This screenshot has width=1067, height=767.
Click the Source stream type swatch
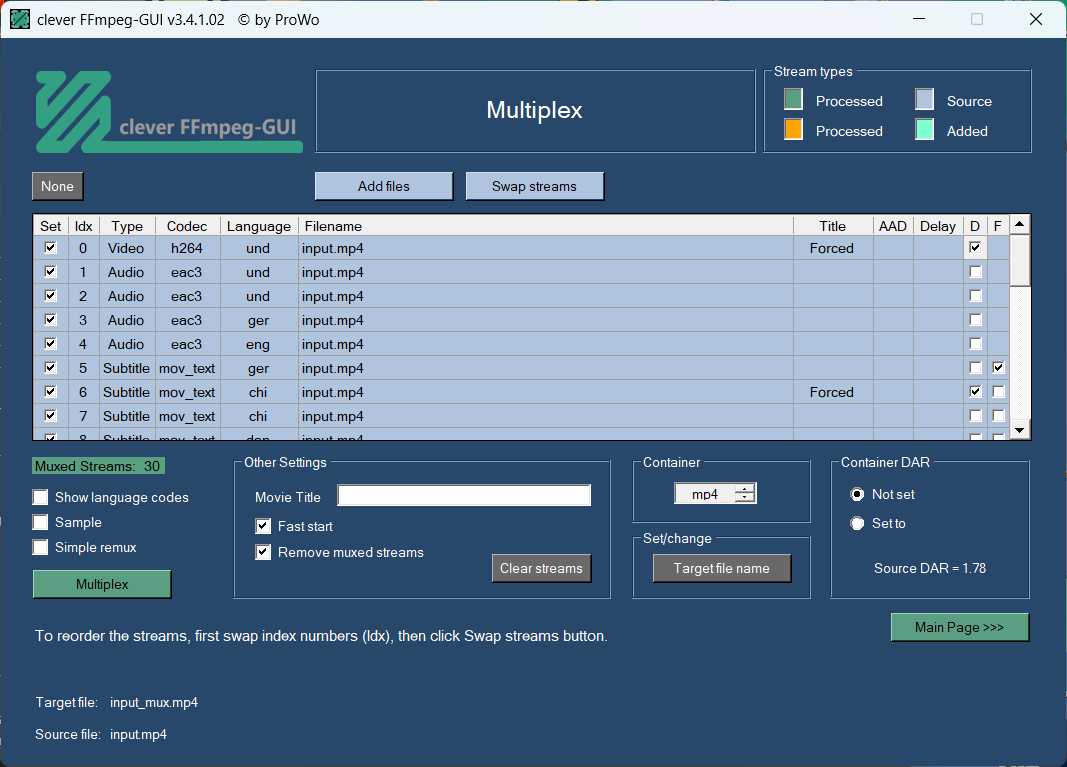click(924, 100)
